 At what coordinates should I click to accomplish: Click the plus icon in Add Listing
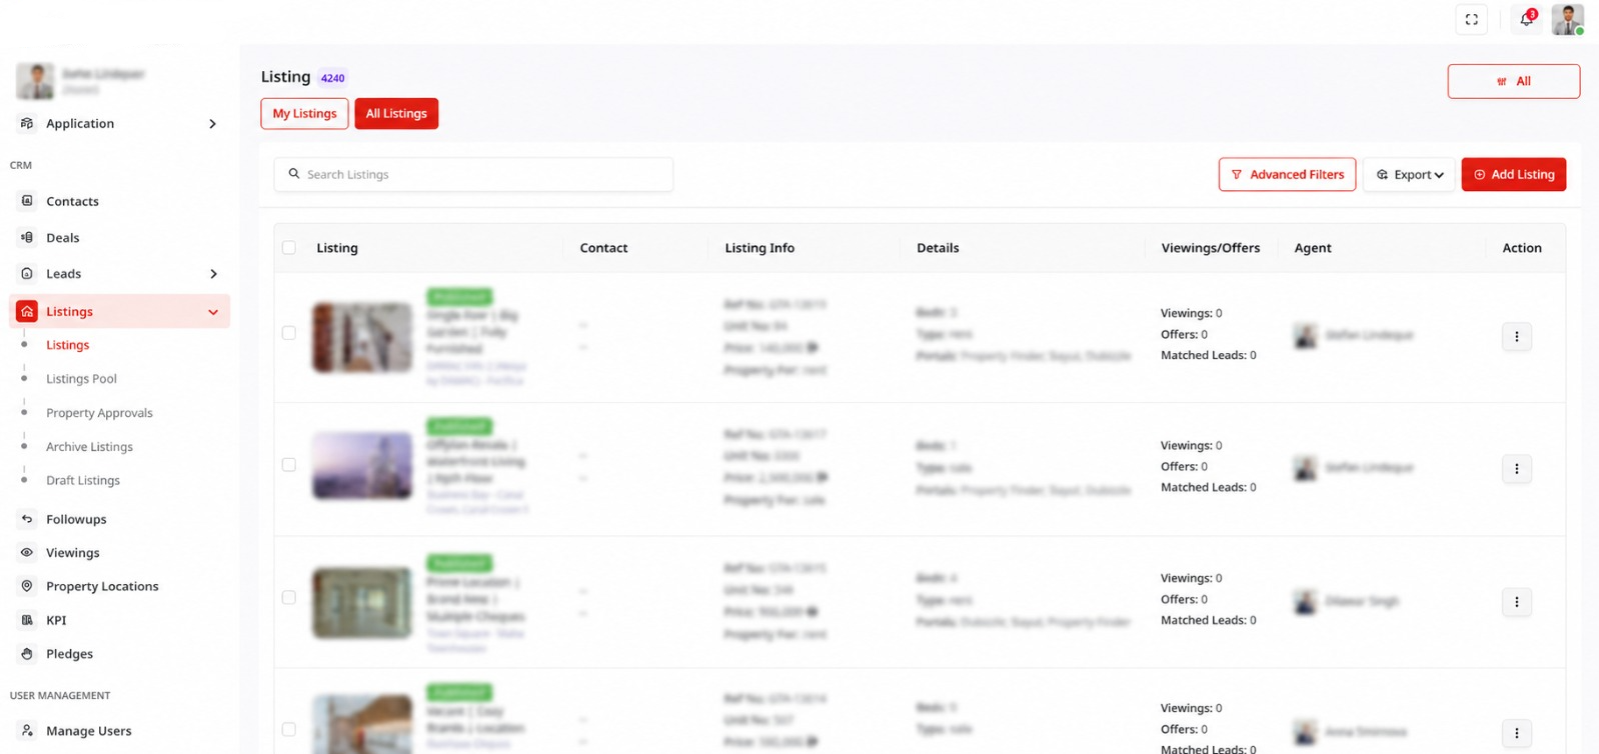pos(1479,174)
